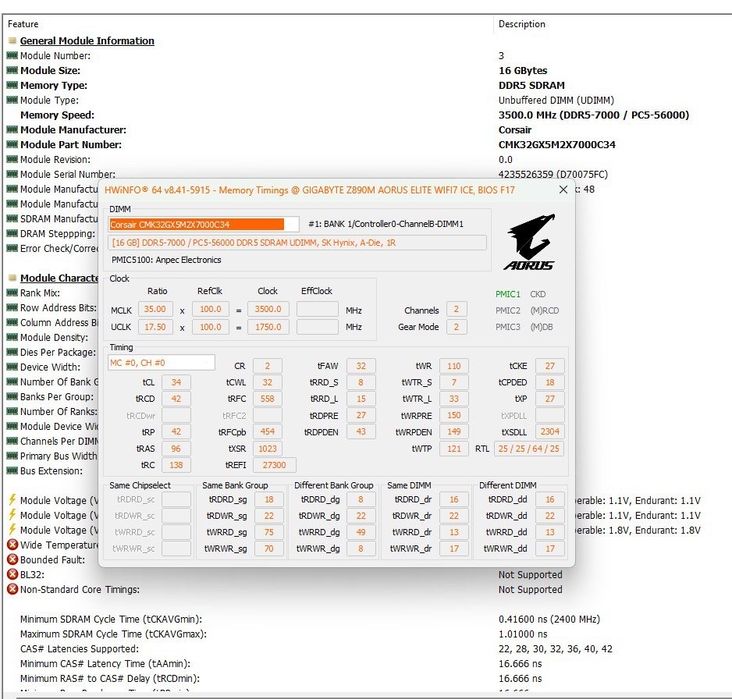
Task: Click the memory chip icon beside Module Revision
Action: [13, 159]
